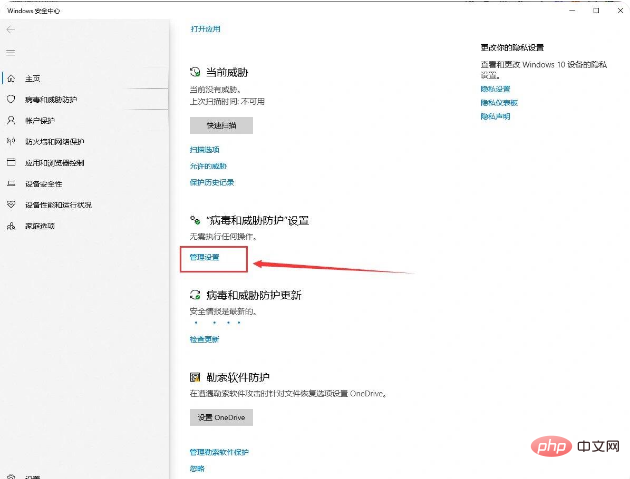Open the 隐私仪表板 link
The height and width of the screenshot is (479, 630).
pos(499,102)
